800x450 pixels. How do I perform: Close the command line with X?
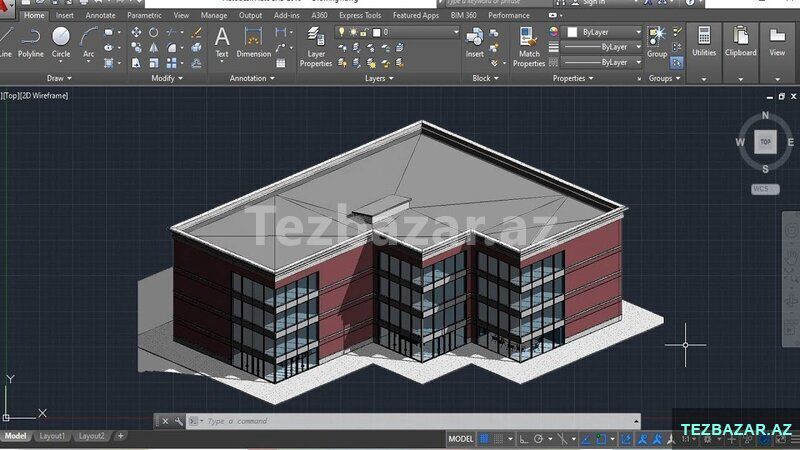pos(165,421)
